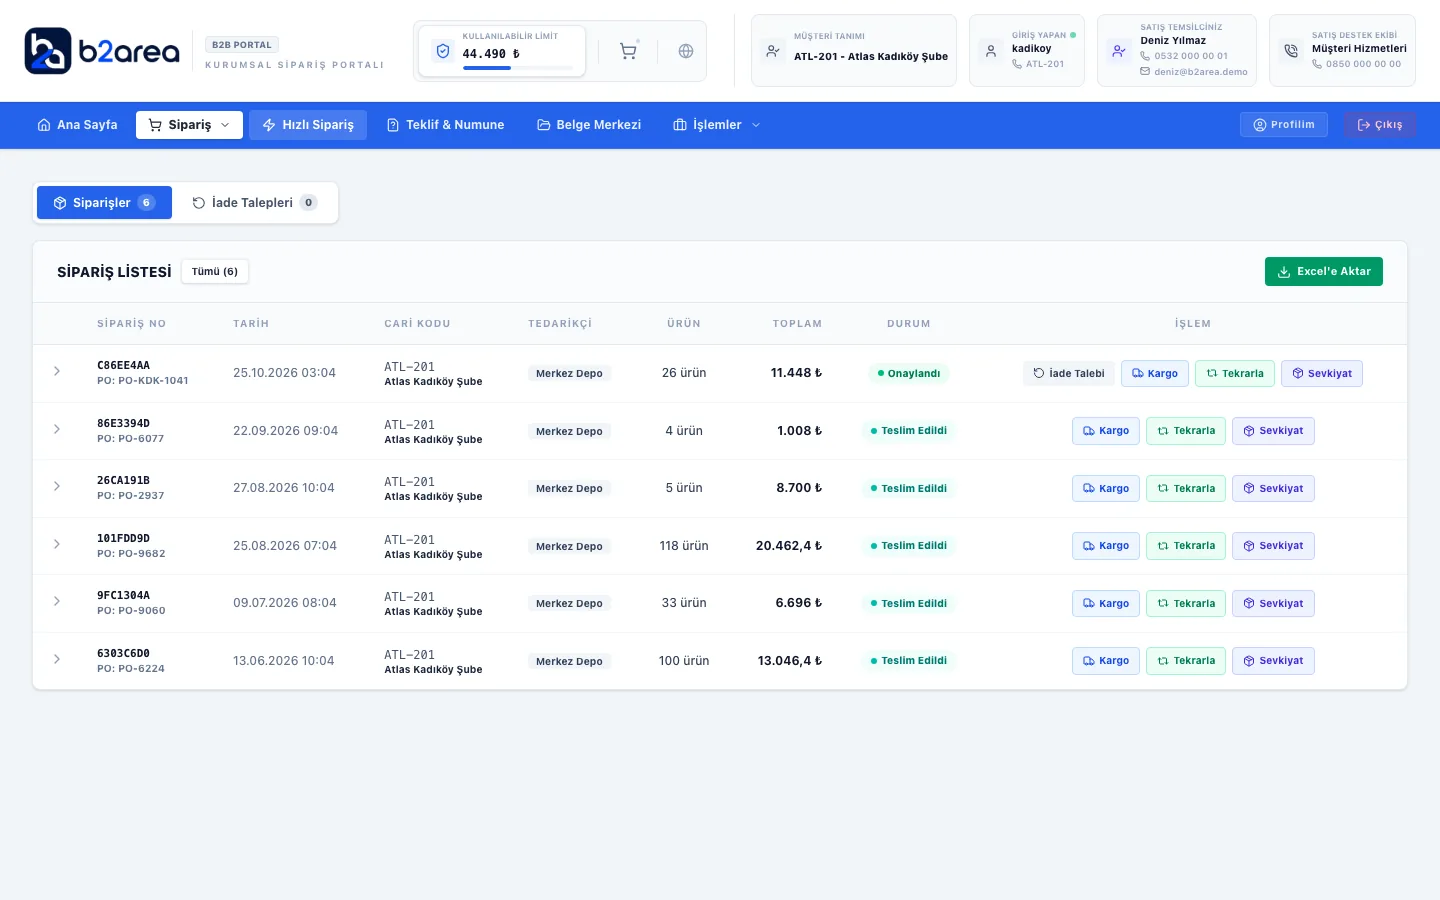Click the Tümü (6) filter chip

pyautogui.click(x=215, y=272)
